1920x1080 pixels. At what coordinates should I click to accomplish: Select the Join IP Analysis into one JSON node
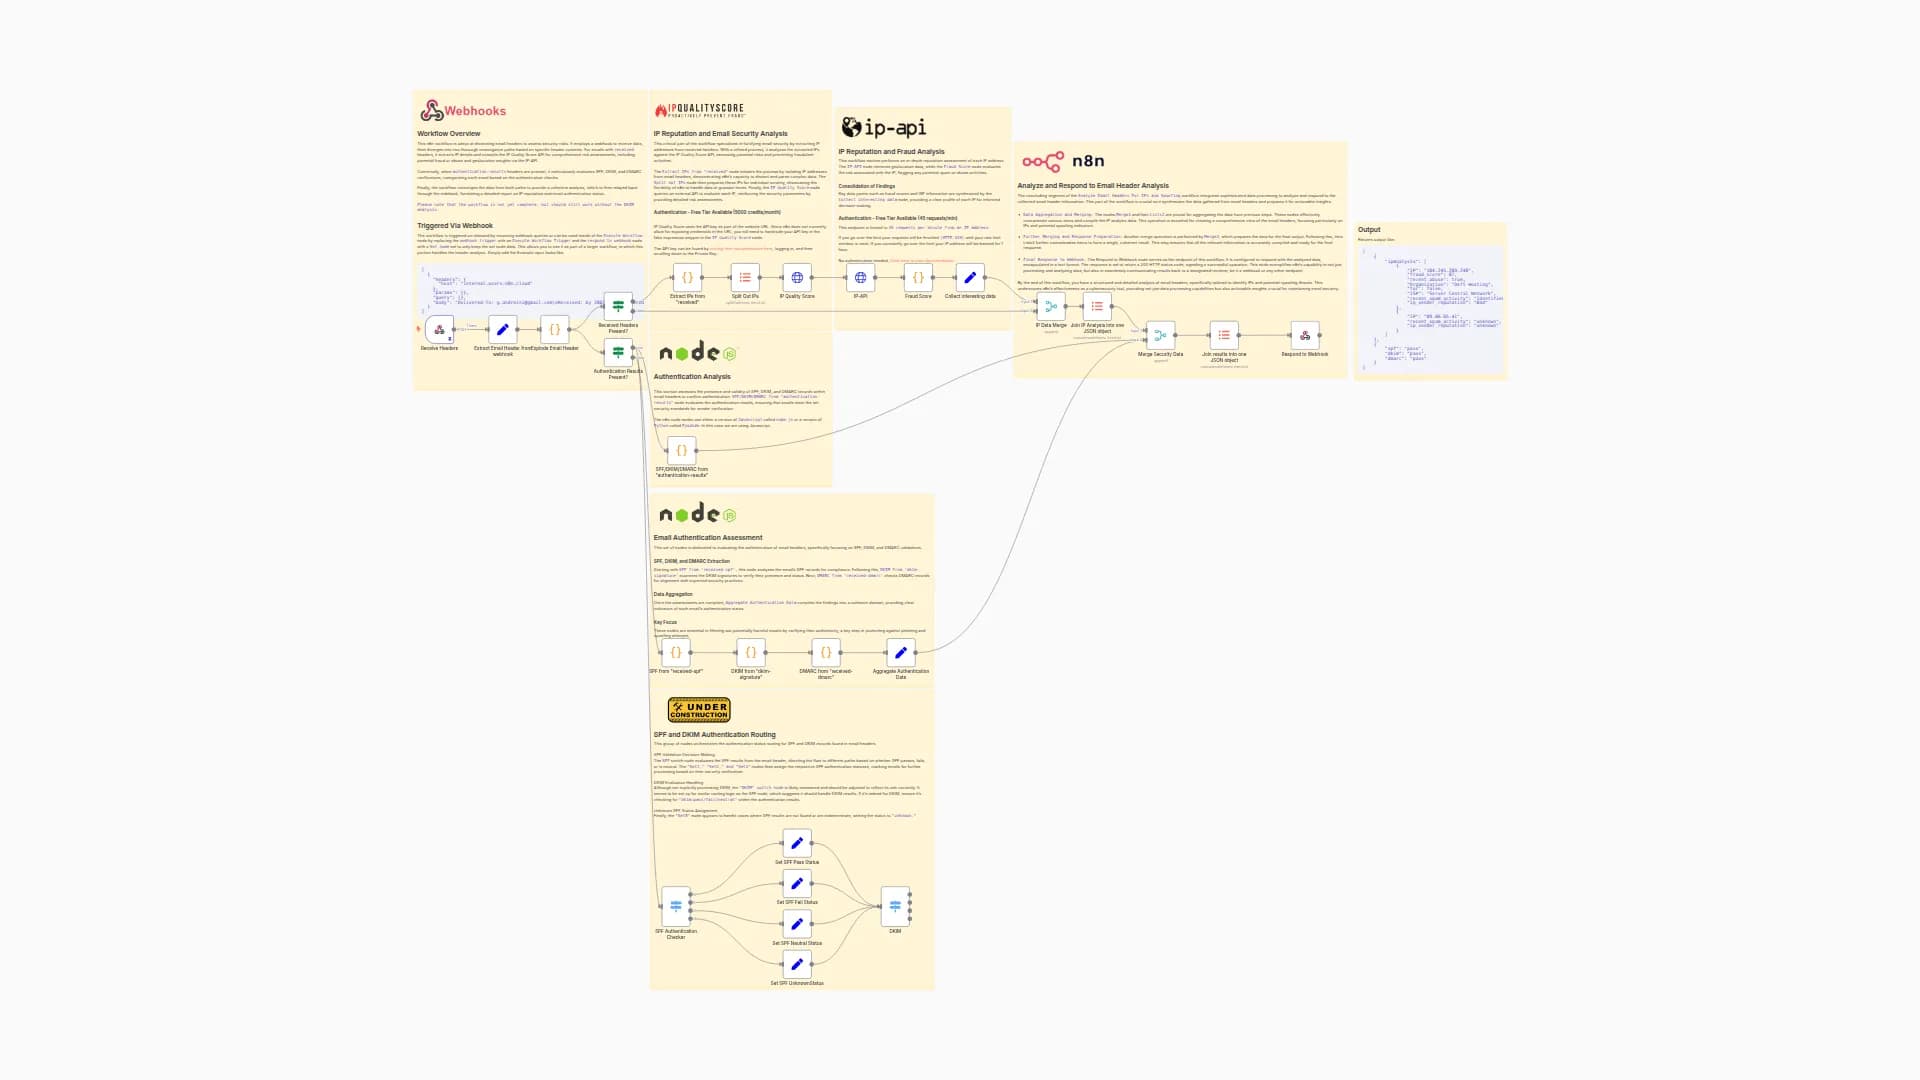point(1097,306)
